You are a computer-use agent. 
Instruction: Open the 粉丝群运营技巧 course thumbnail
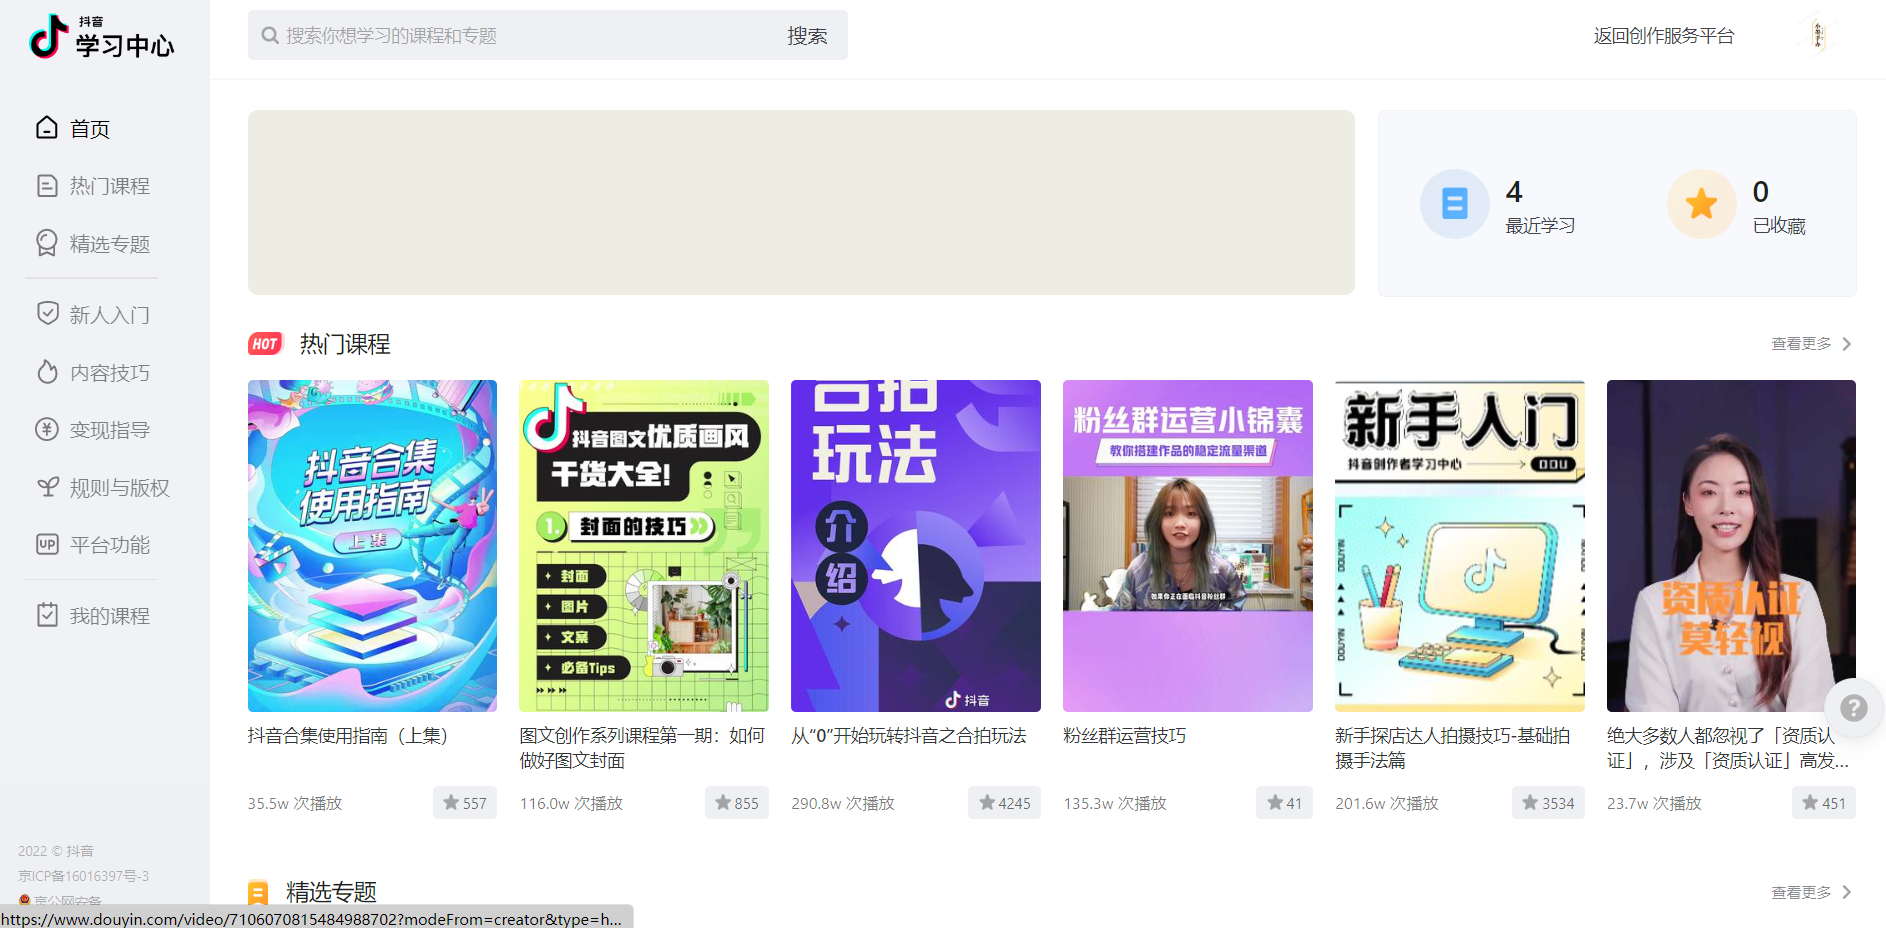point(1187,545)
